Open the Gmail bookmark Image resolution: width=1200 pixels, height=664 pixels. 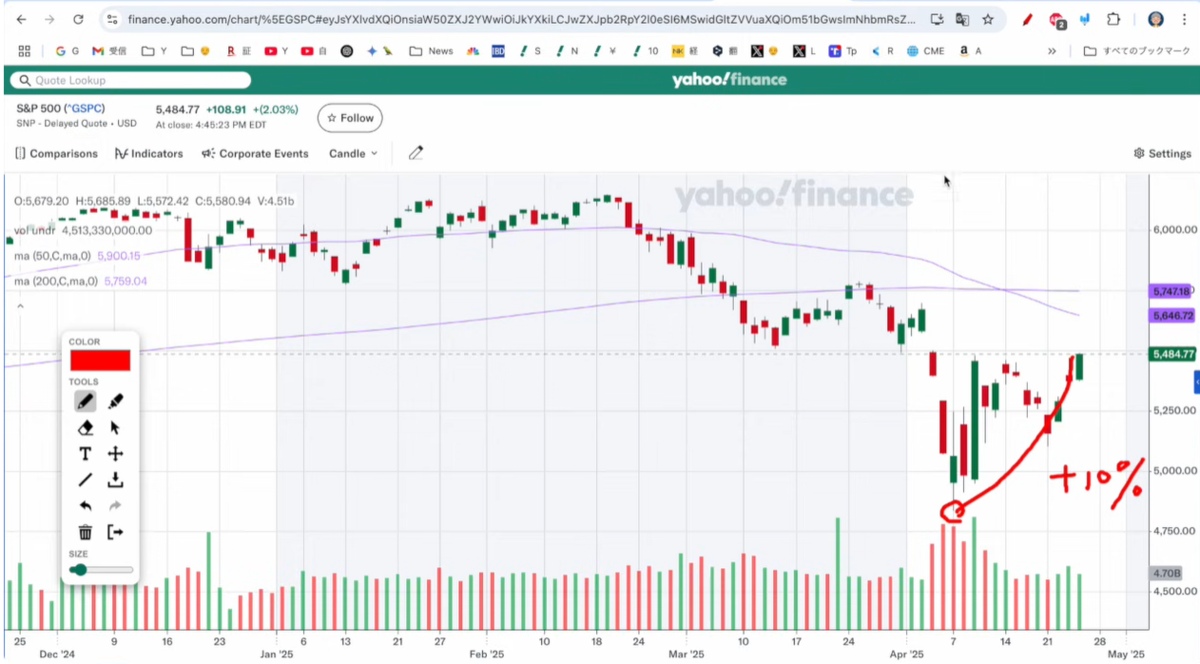107,51
